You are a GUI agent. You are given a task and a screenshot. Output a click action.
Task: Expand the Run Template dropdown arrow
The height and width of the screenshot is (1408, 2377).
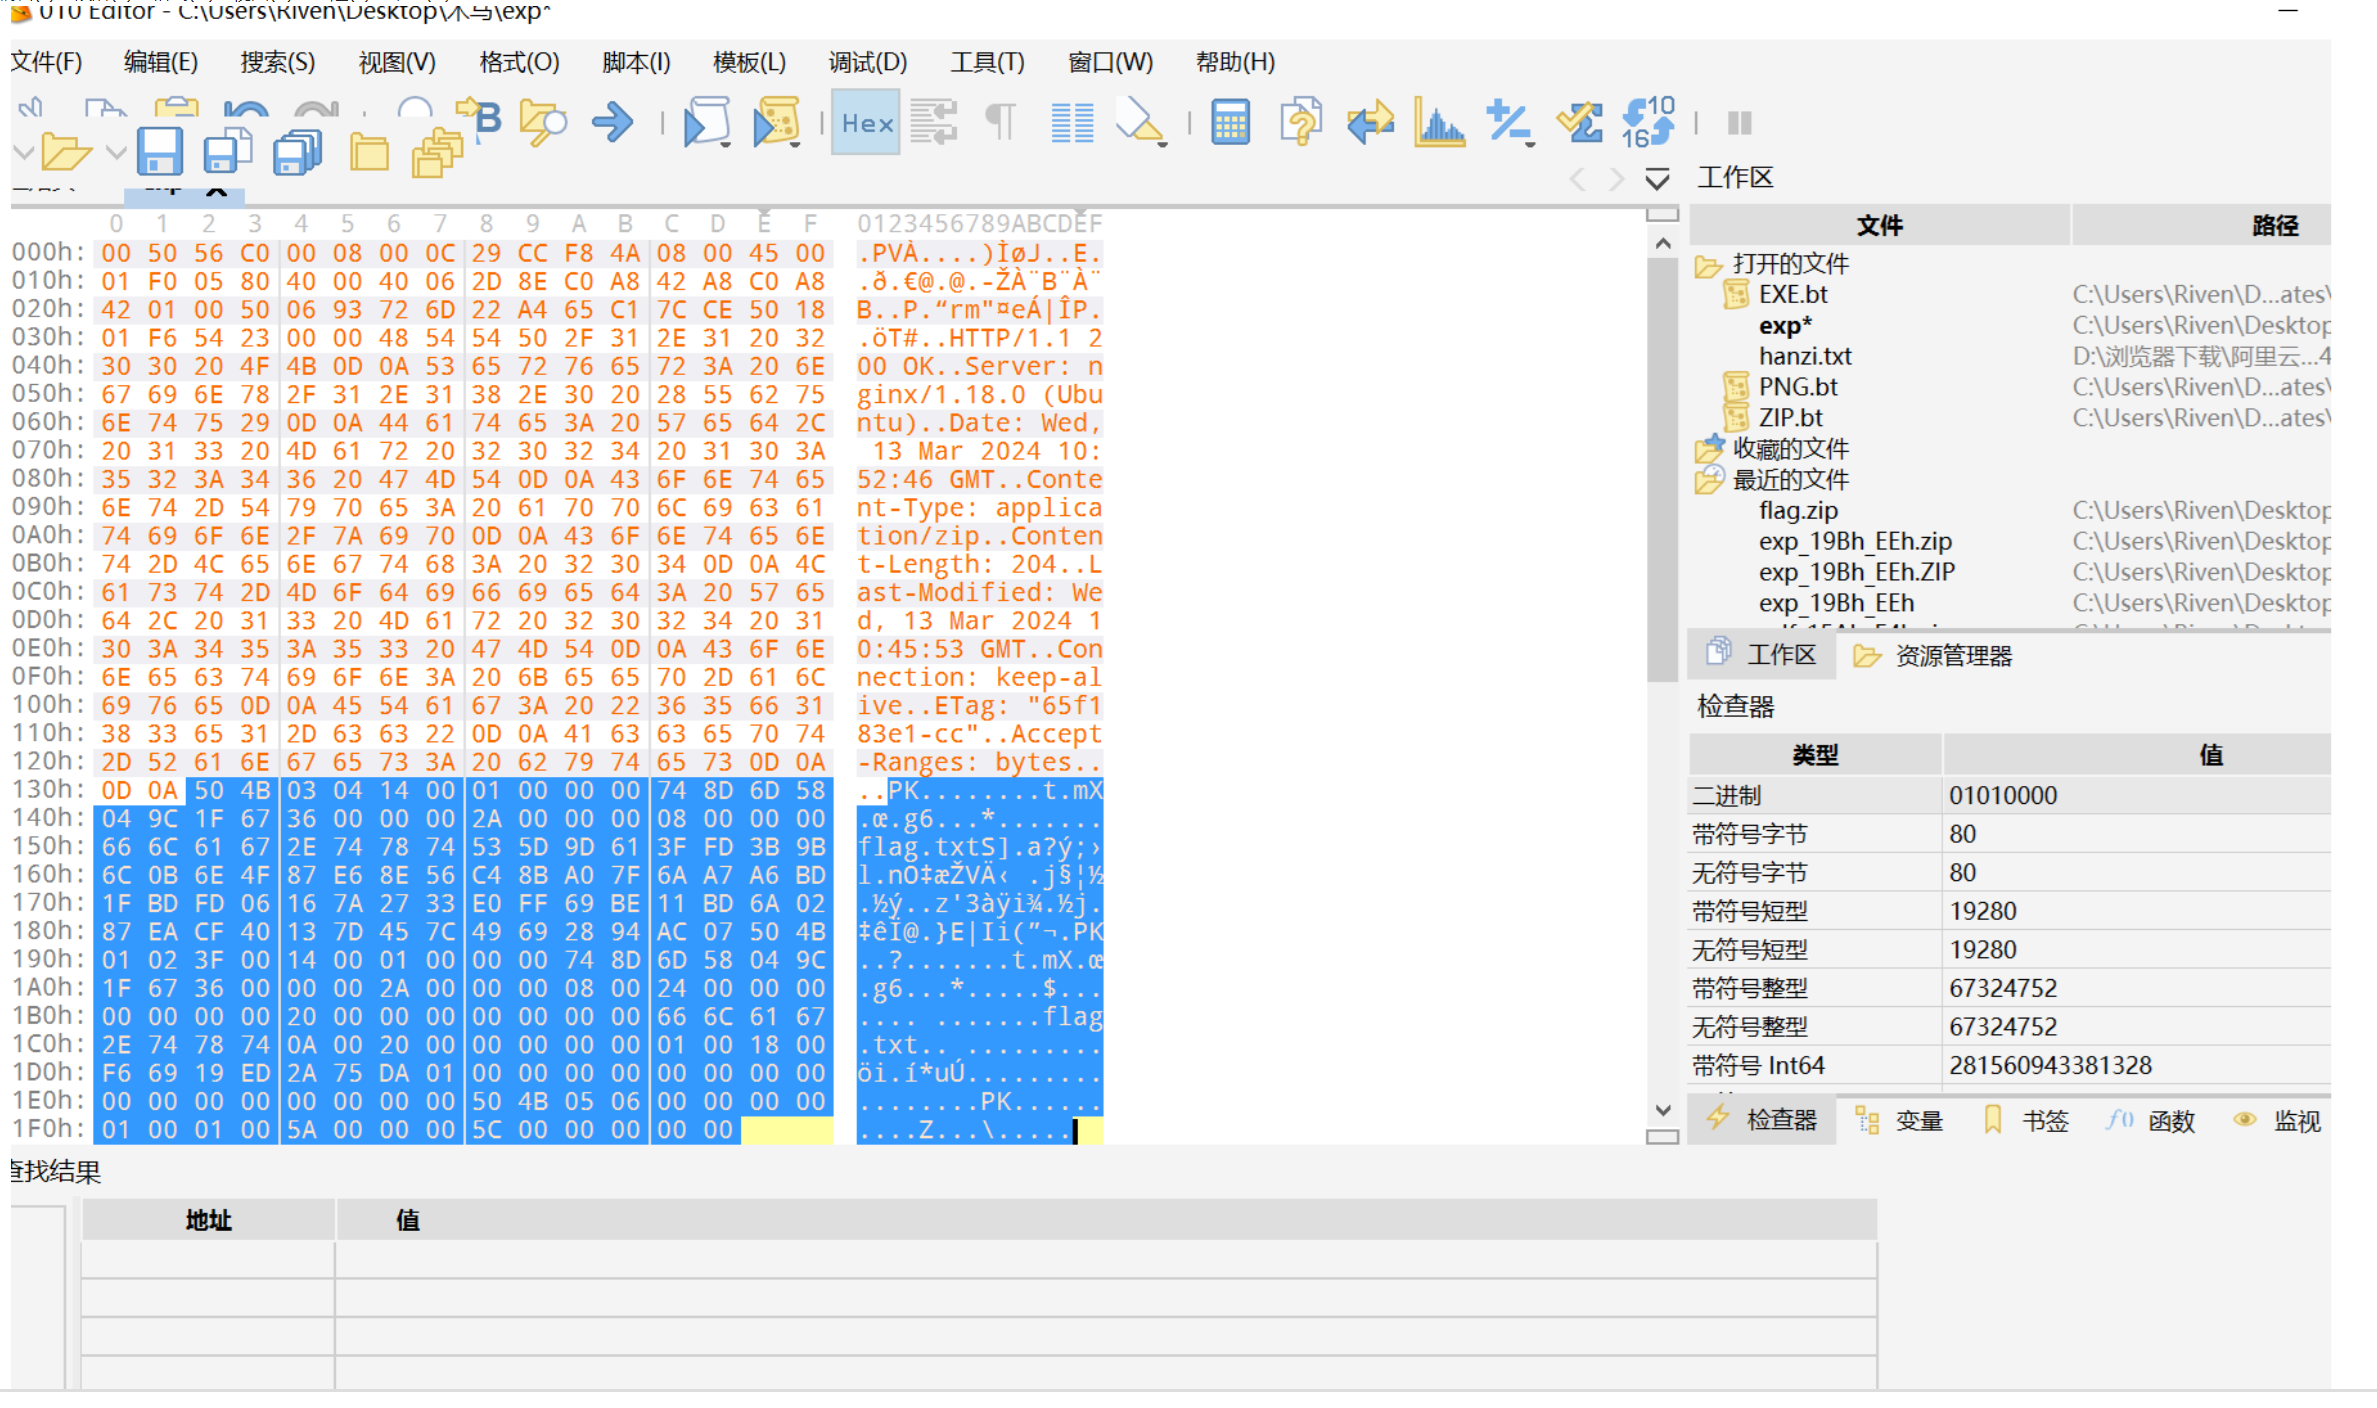point(796,146)
